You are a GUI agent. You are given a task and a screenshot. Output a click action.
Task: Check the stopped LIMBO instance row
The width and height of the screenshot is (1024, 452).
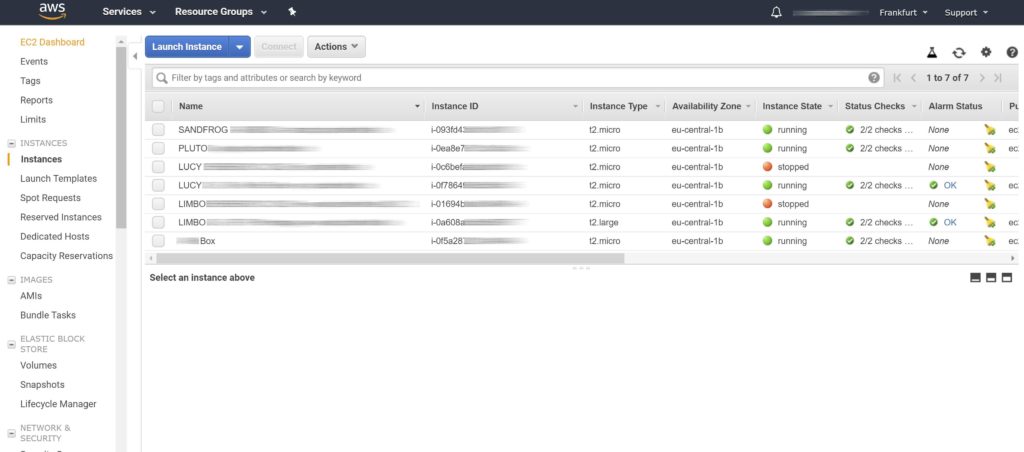click(159, 204)
